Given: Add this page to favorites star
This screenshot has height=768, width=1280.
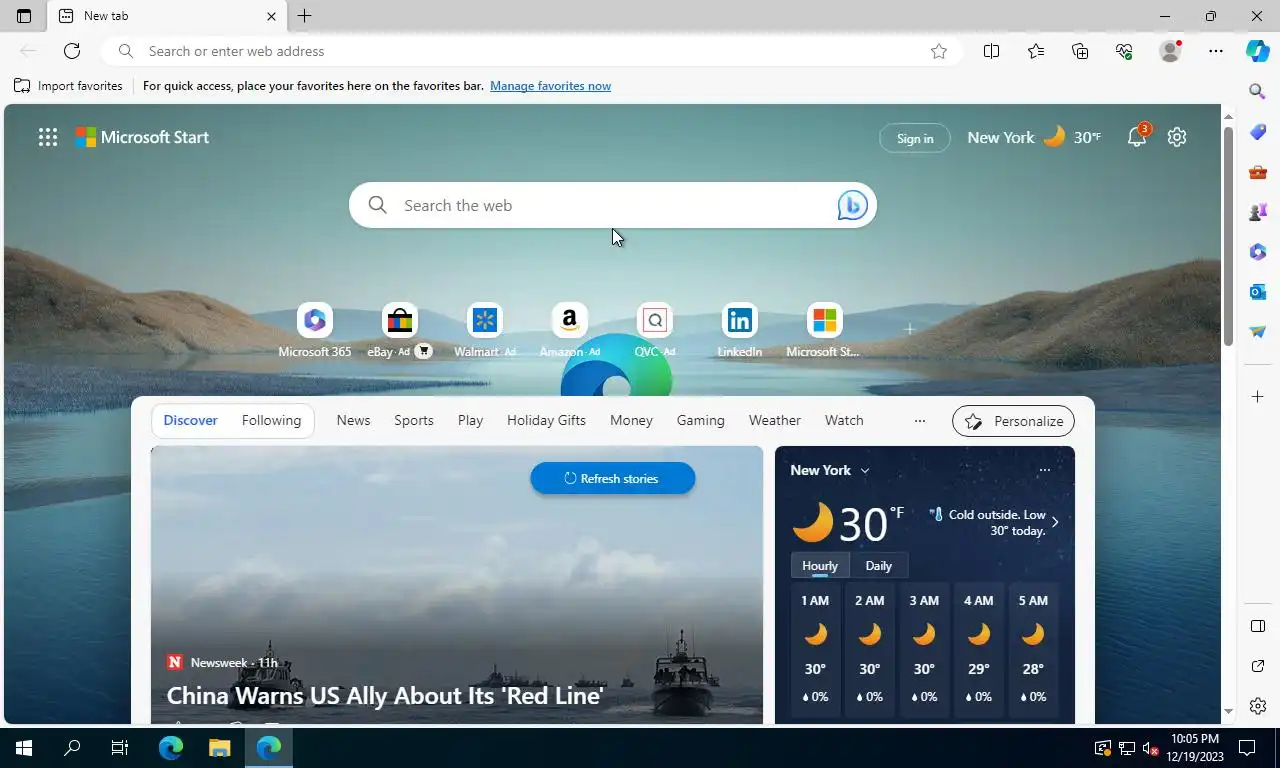Looking at the screenshot, I should coord(939,51).
